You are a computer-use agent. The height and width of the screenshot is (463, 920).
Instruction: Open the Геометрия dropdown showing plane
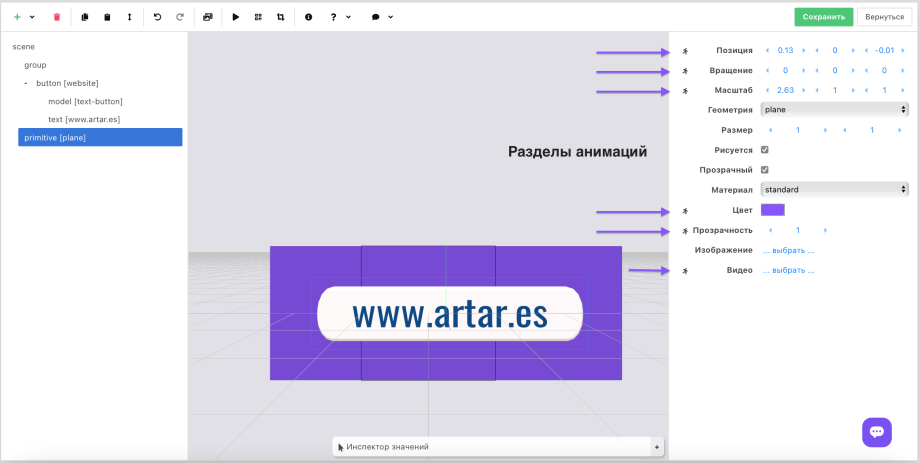(x=834, y=109)
